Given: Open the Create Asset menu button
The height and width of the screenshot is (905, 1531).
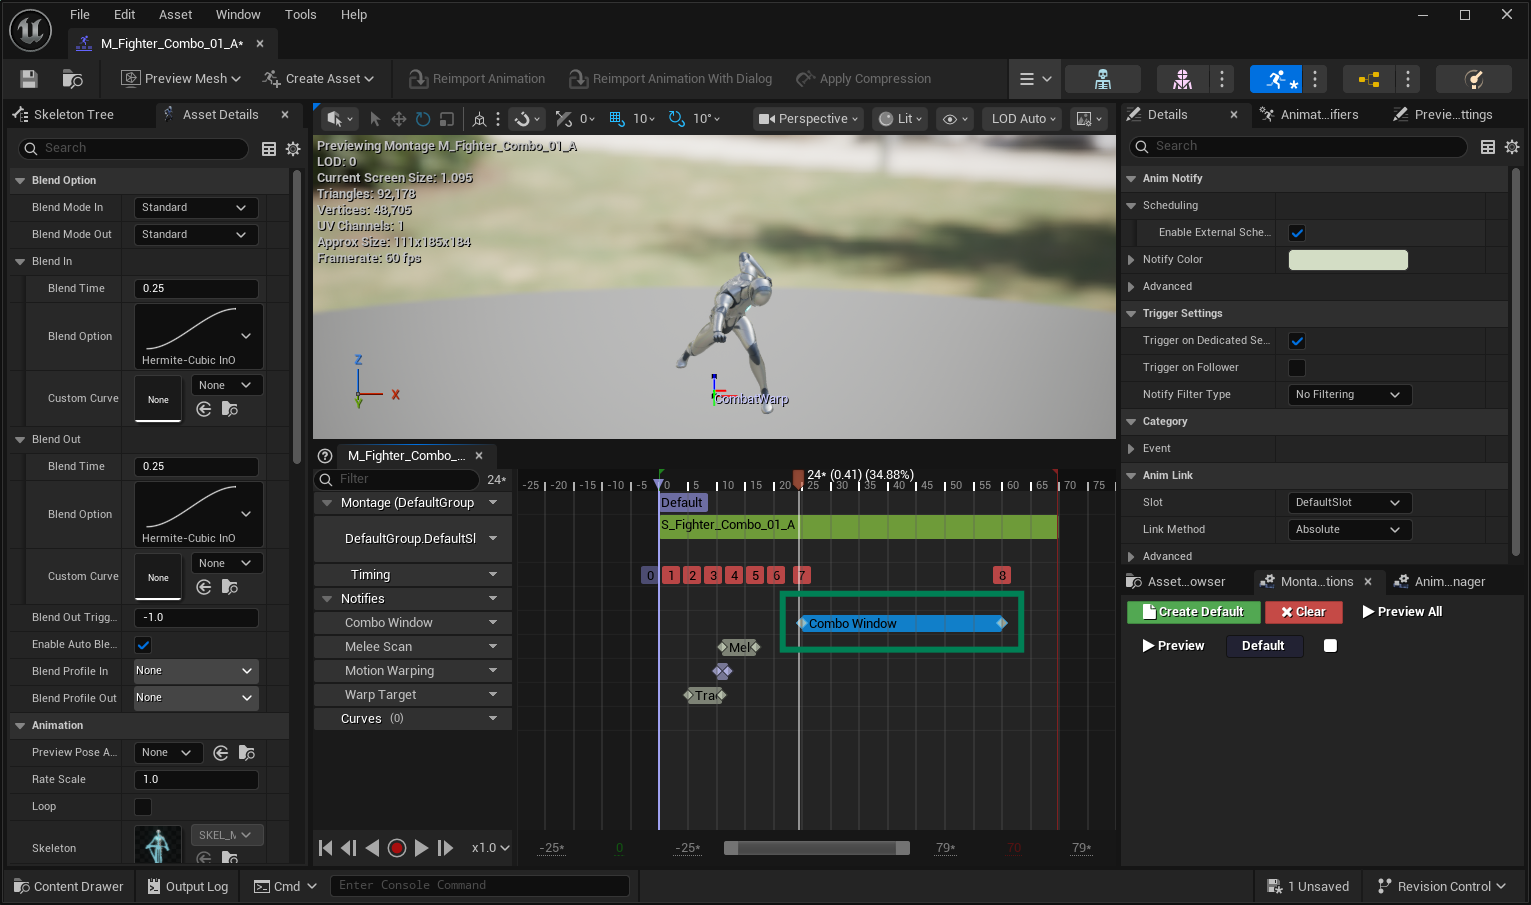Looking at the screenshot, I should (x=318, y=79).
